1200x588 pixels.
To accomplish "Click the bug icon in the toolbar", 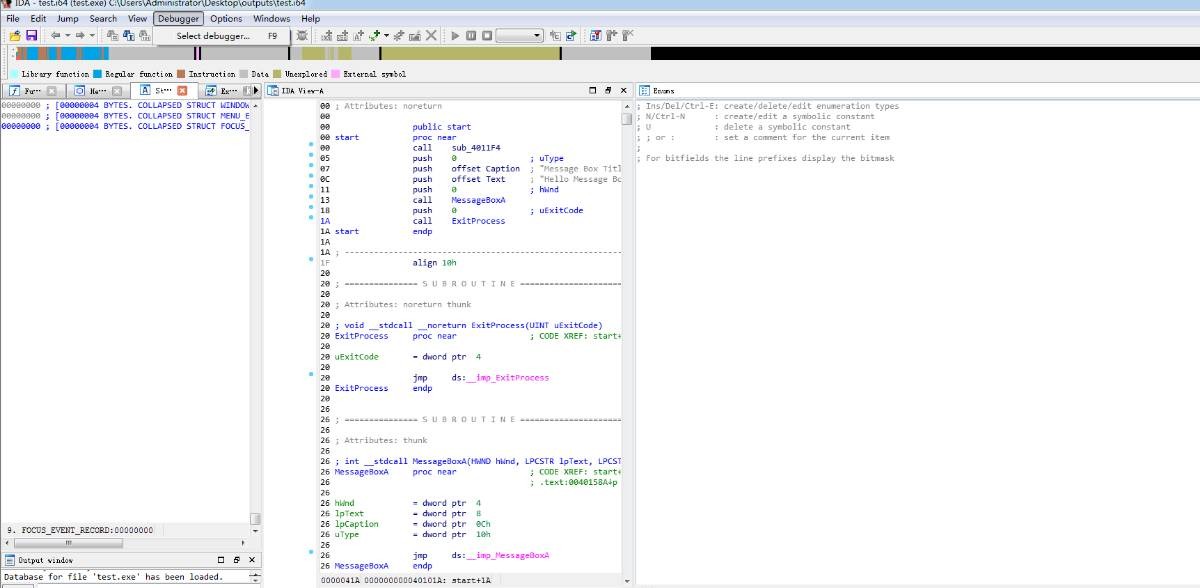I will pyautogui.click(x=302, y=35).
